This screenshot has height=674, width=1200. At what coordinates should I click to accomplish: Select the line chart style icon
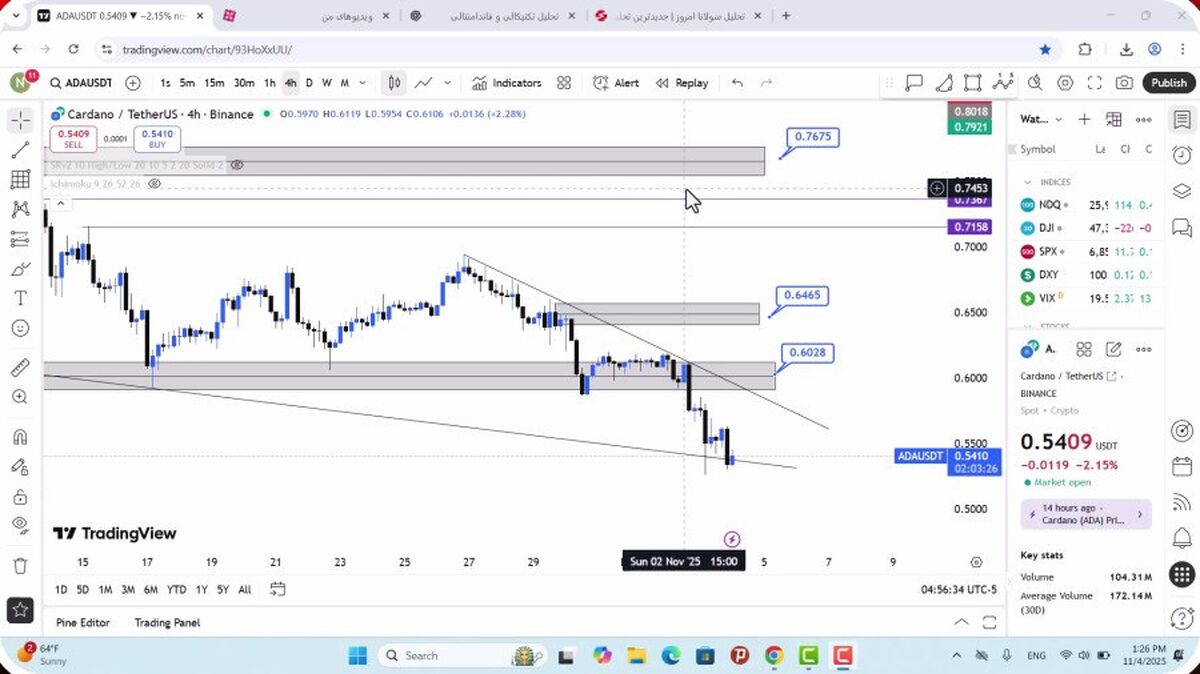424,83
